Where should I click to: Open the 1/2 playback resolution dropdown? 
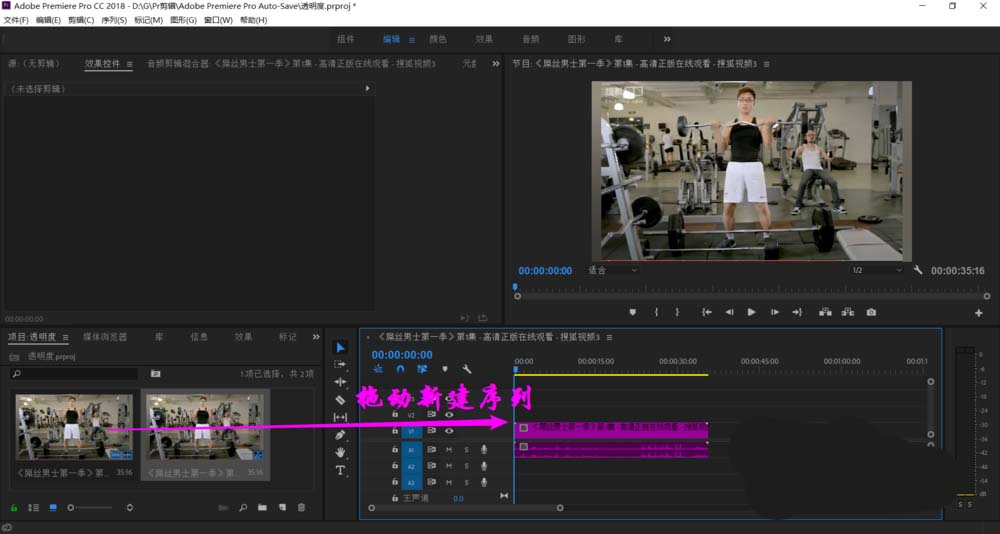876,270
